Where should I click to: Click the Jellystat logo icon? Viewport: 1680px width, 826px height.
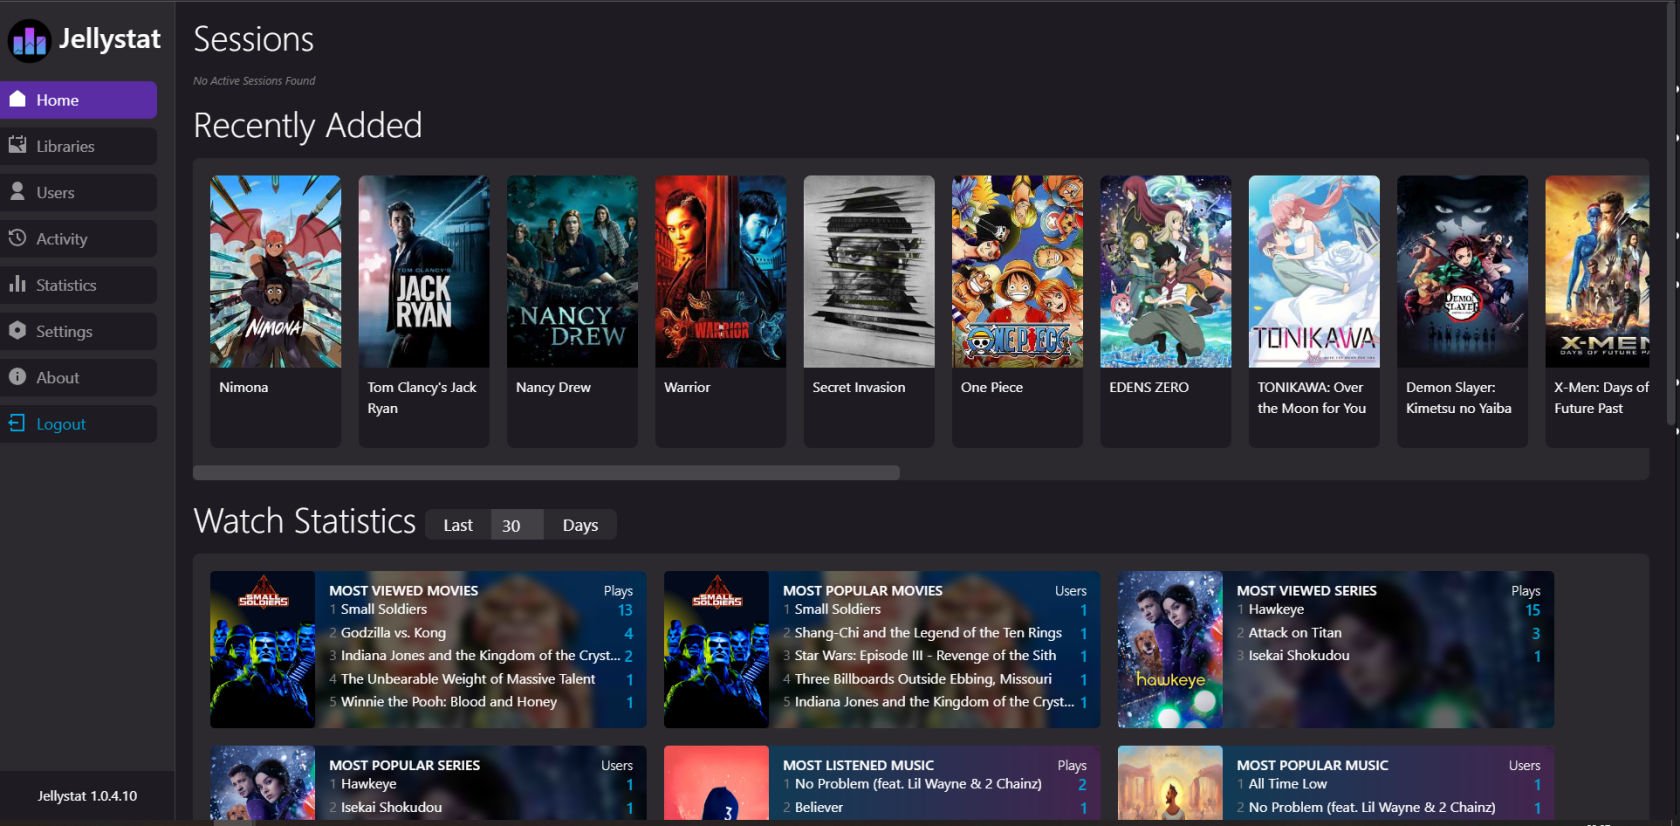click(29, 41)
